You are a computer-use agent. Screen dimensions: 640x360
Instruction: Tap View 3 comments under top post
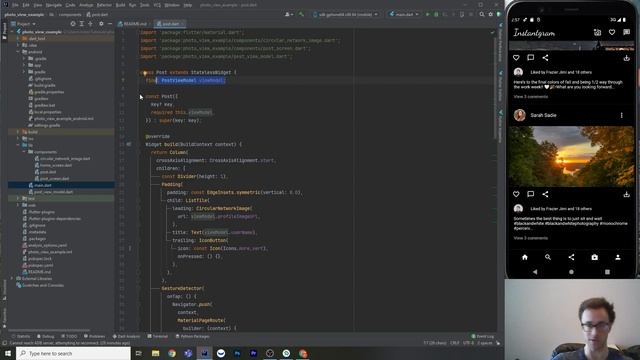pyautogui.click(x=531, y=97)
